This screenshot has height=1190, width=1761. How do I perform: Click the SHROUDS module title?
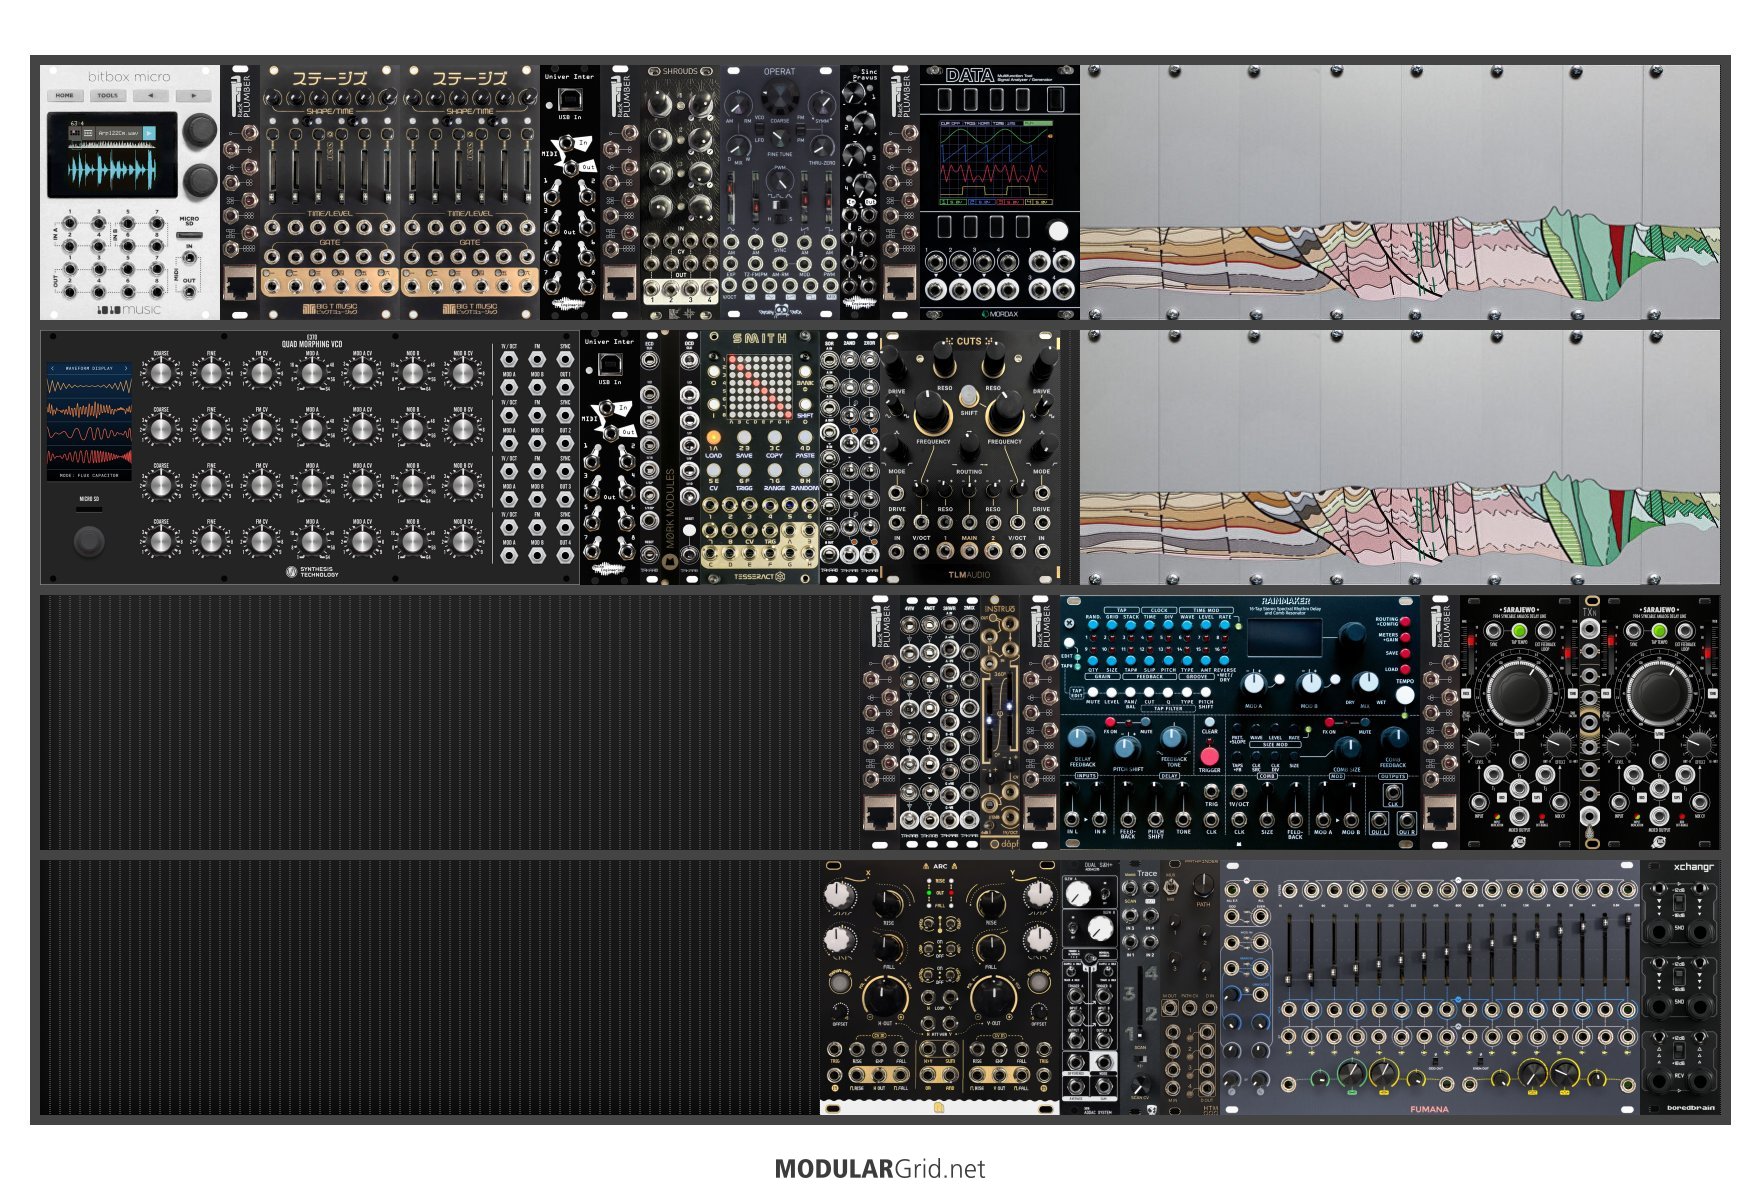coord(680,72)
